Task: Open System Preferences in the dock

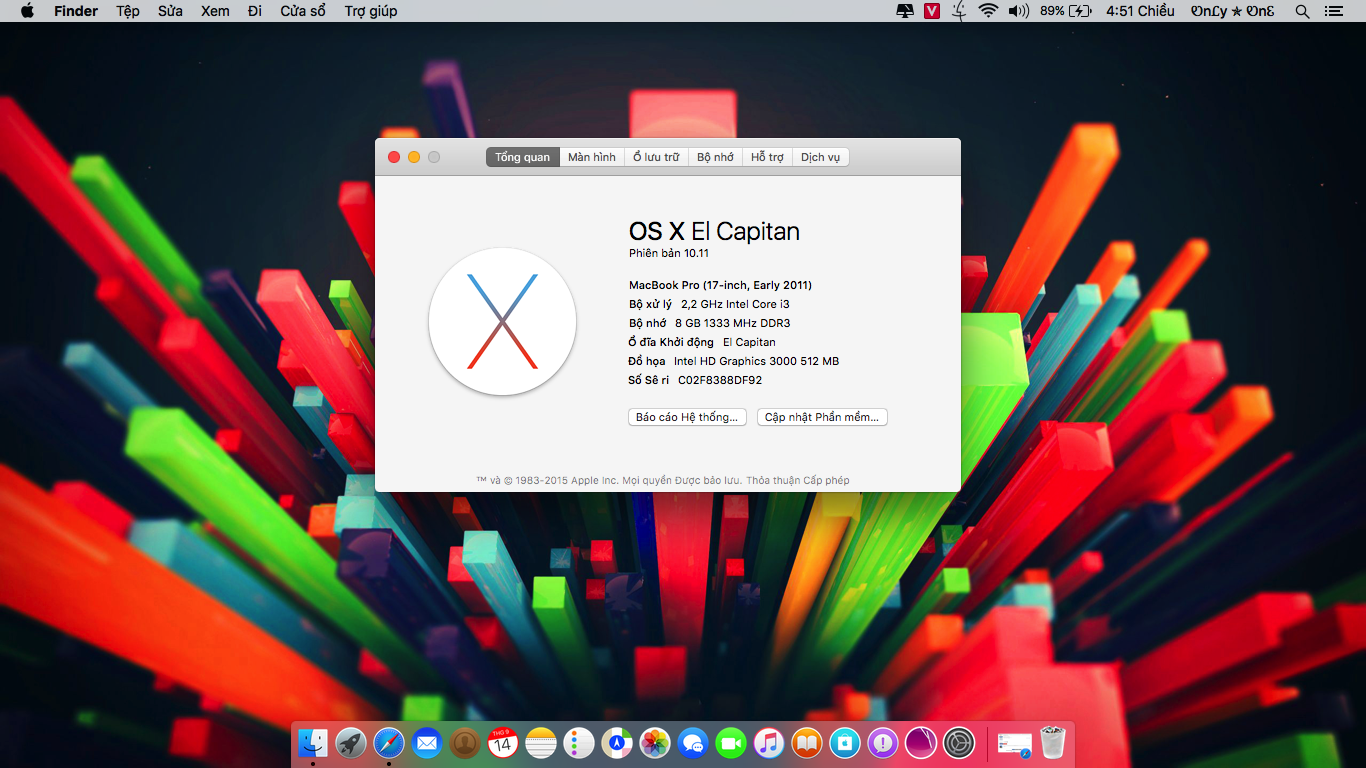Action: coord(959,743)
